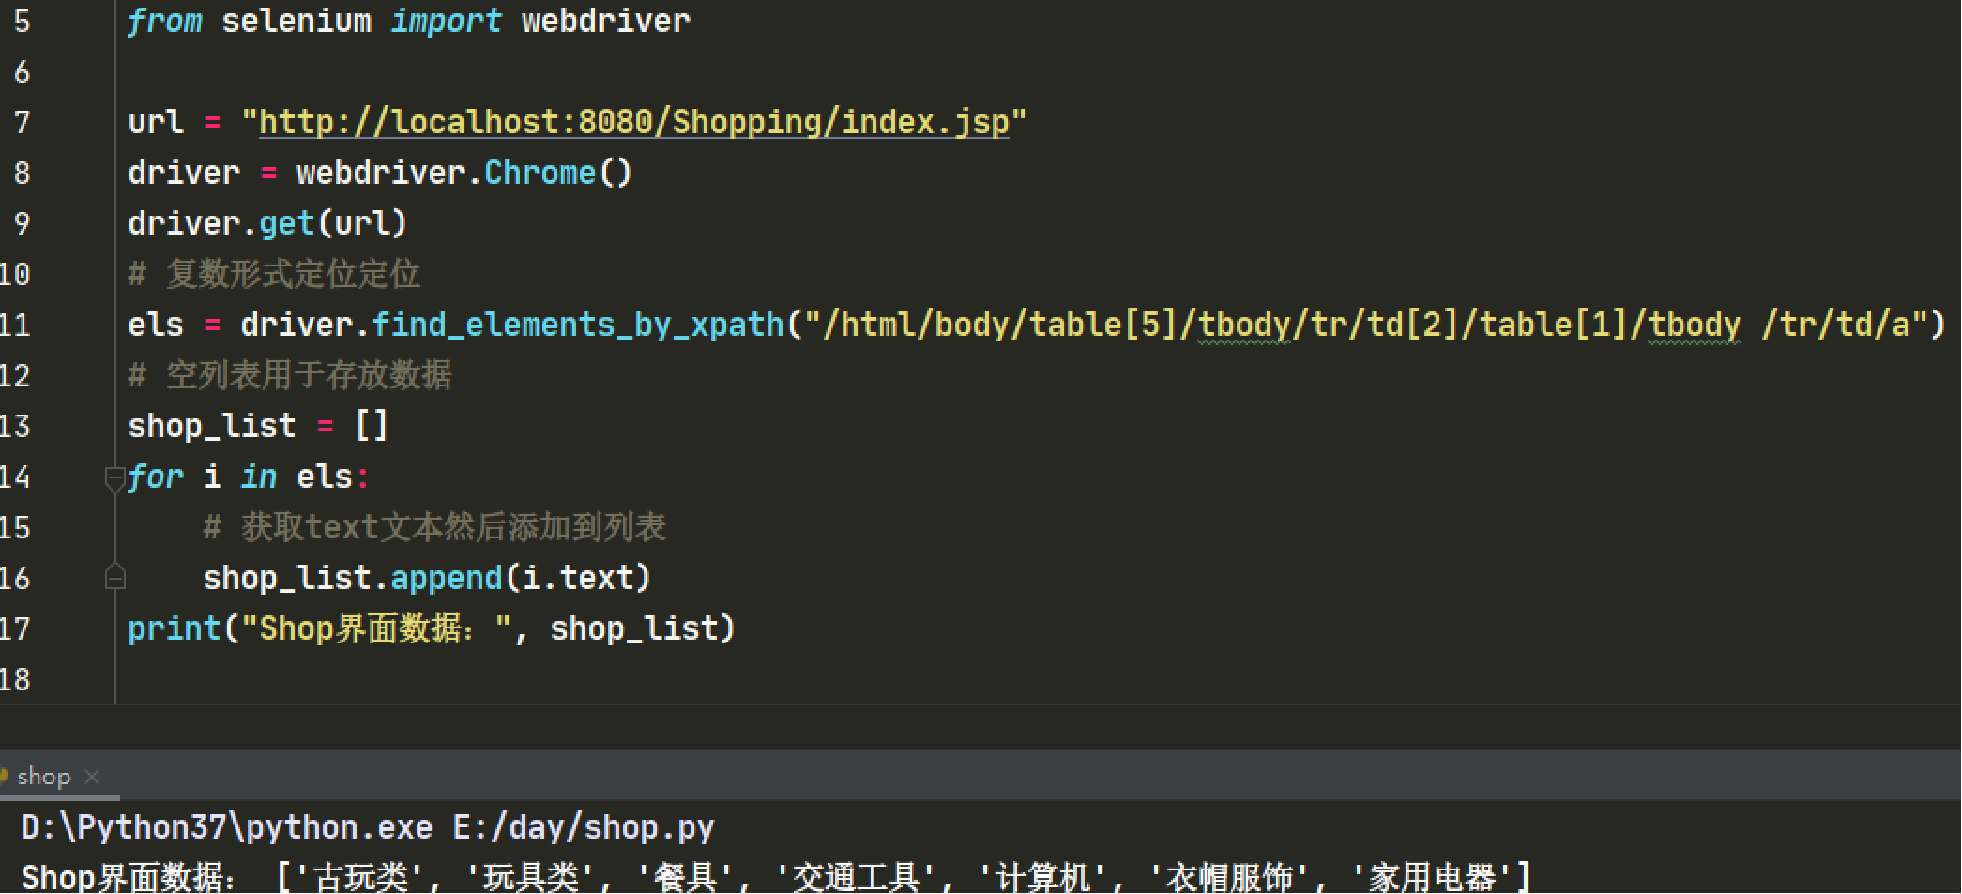Click '玩具类' in the console output
This screenshot has height=894, width=1962.
click(531, 877)
